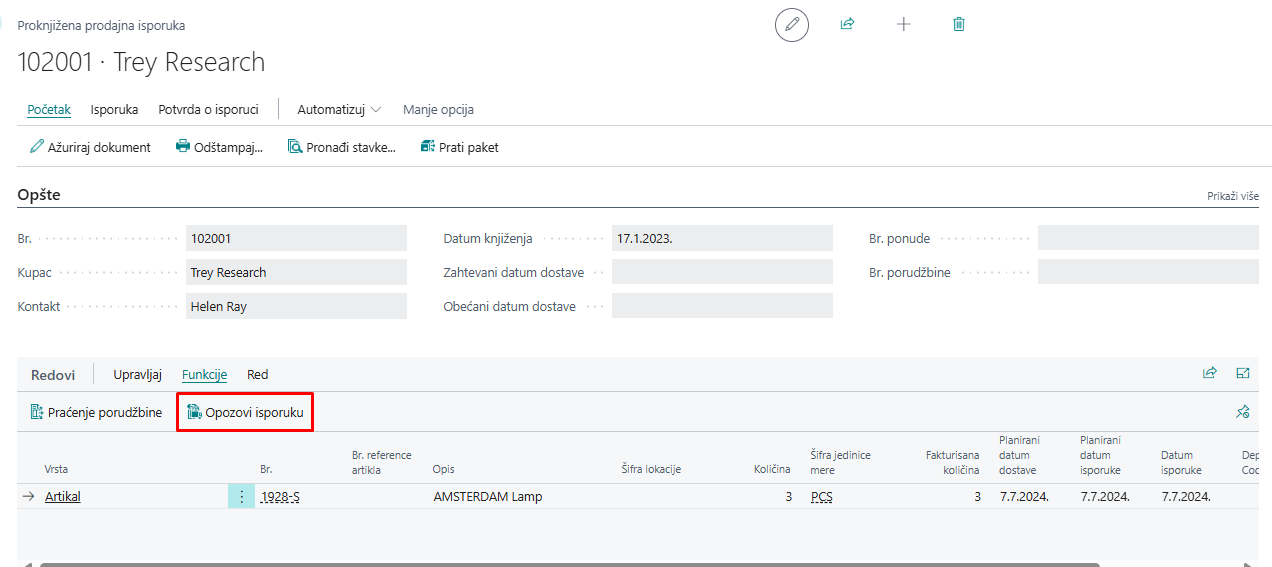Click the pencil edit icon at top
Viewport: 1272px width, 567px height.
point(792,24)
